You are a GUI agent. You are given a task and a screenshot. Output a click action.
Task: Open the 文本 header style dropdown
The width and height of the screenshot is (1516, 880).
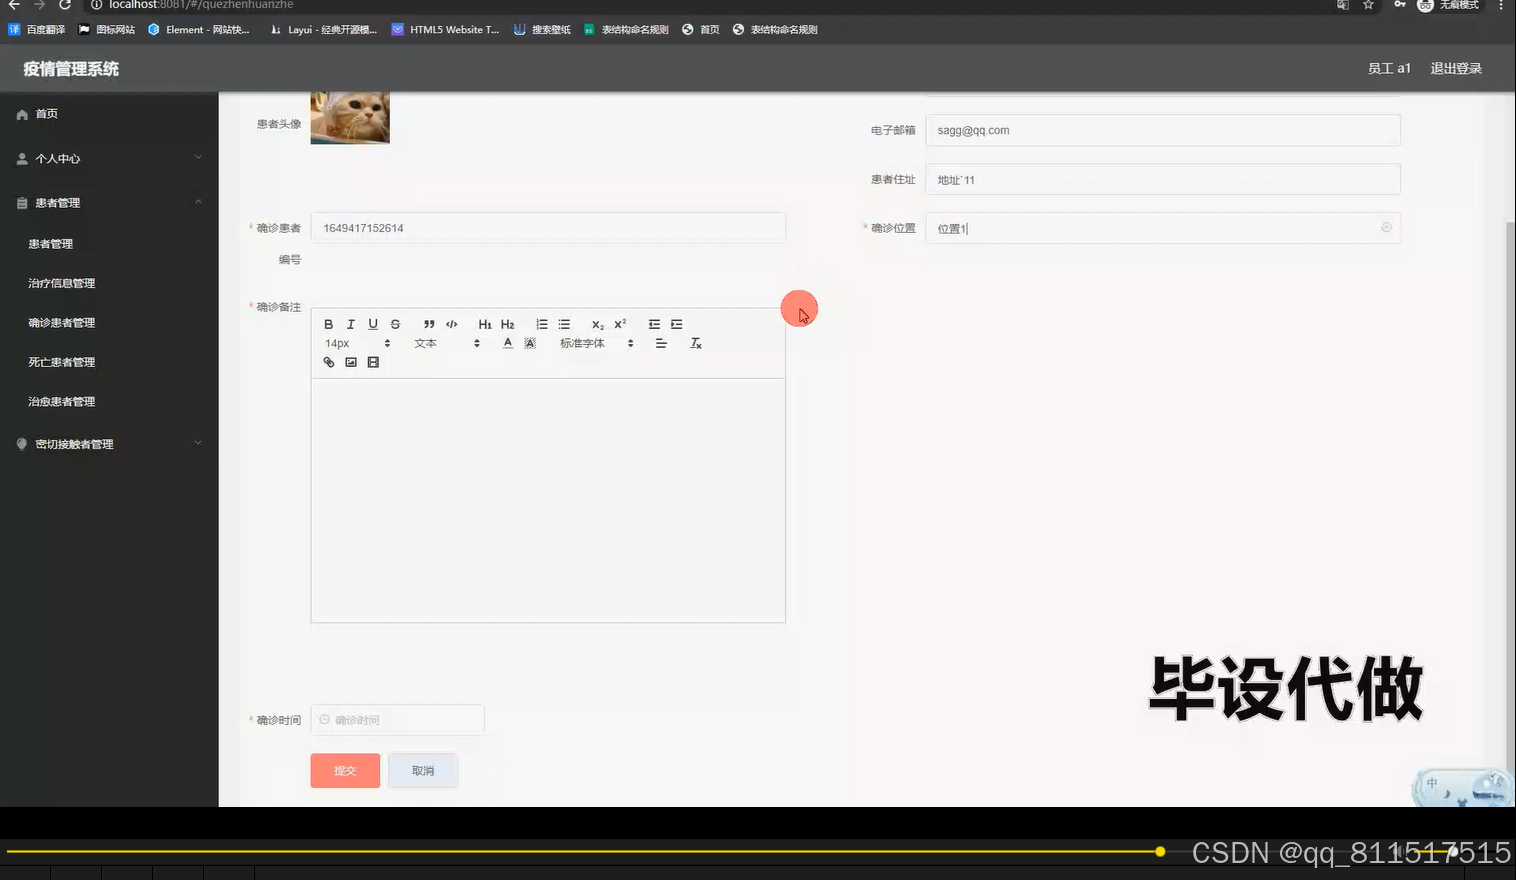pyautogui.click(x=447, y=343)
